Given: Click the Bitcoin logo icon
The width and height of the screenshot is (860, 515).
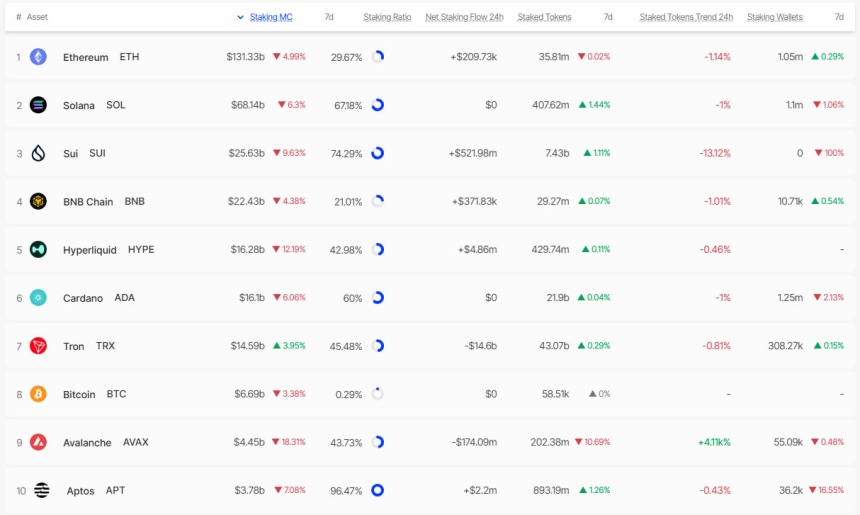Looking at the screenshot, I should 38,394.
